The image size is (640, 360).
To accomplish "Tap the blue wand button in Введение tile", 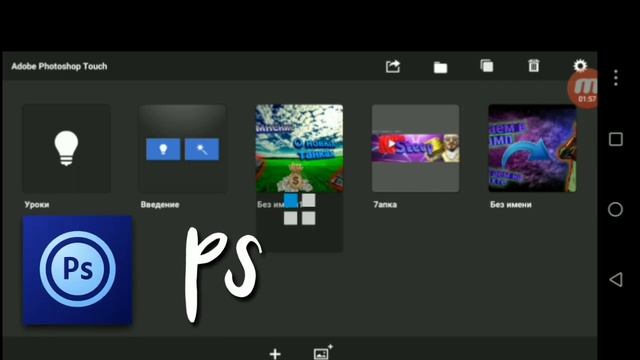I will tap(202, 149).
